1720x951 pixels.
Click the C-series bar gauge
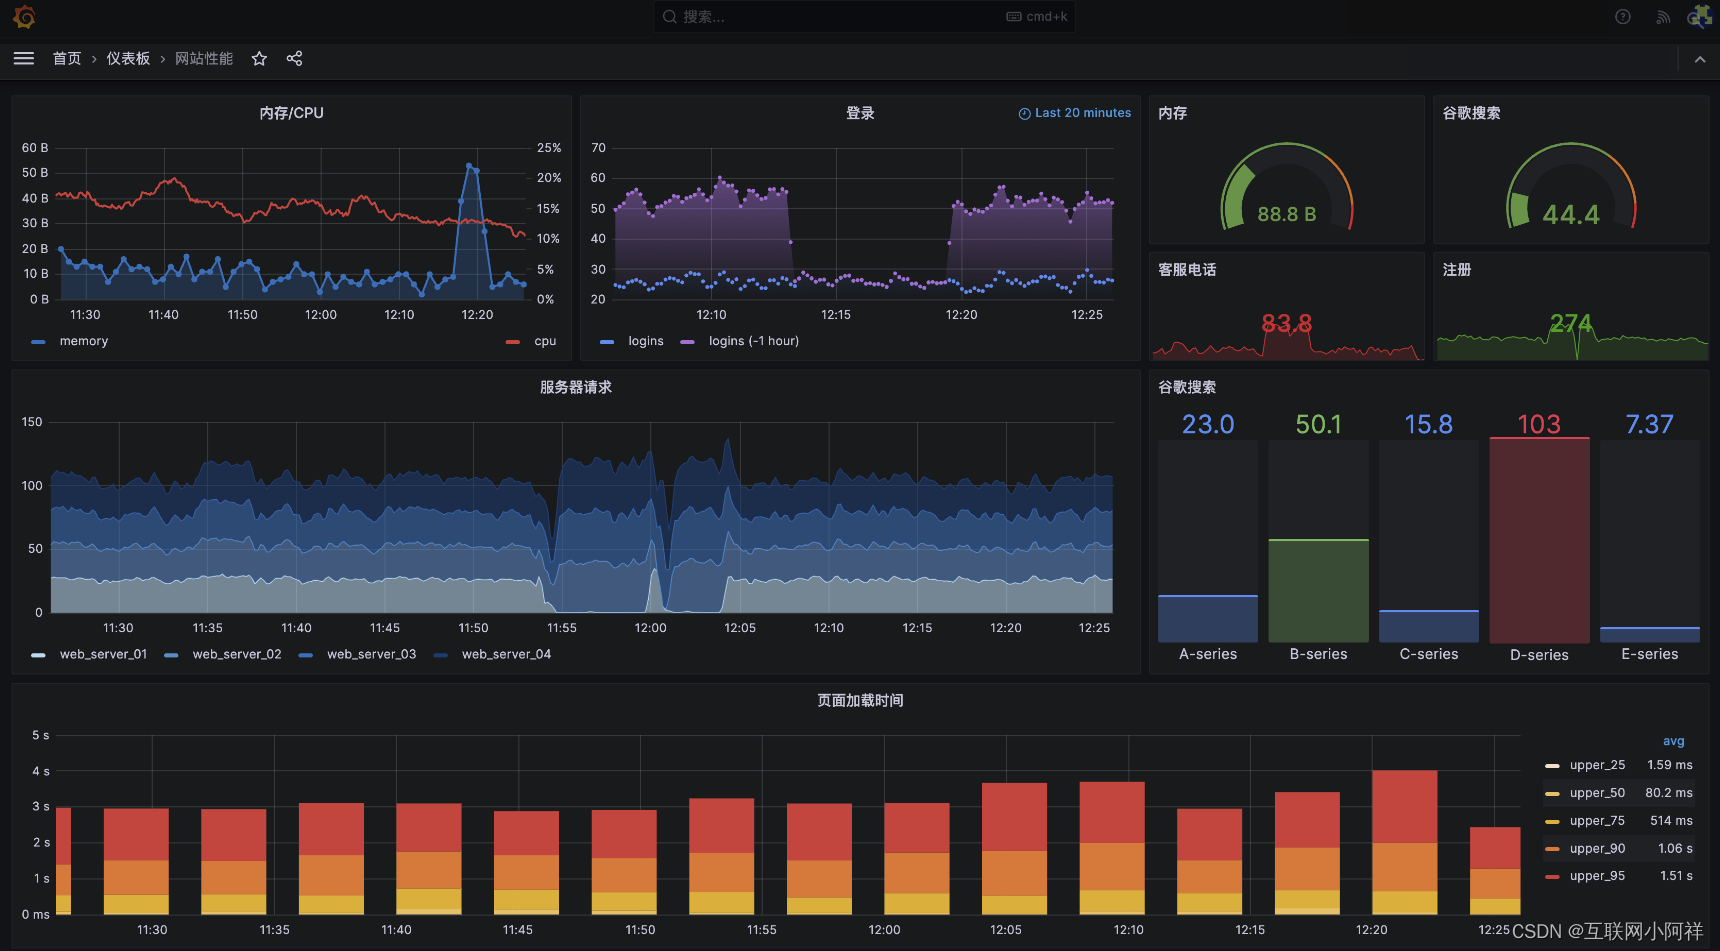1429,540
